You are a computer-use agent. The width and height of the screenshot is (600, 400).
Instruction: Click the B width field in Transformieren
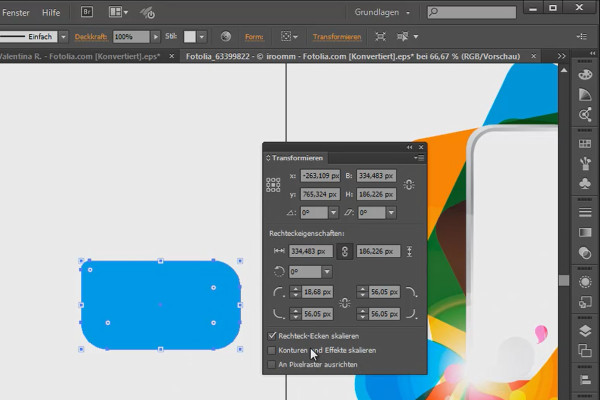(x=376, y=176)
